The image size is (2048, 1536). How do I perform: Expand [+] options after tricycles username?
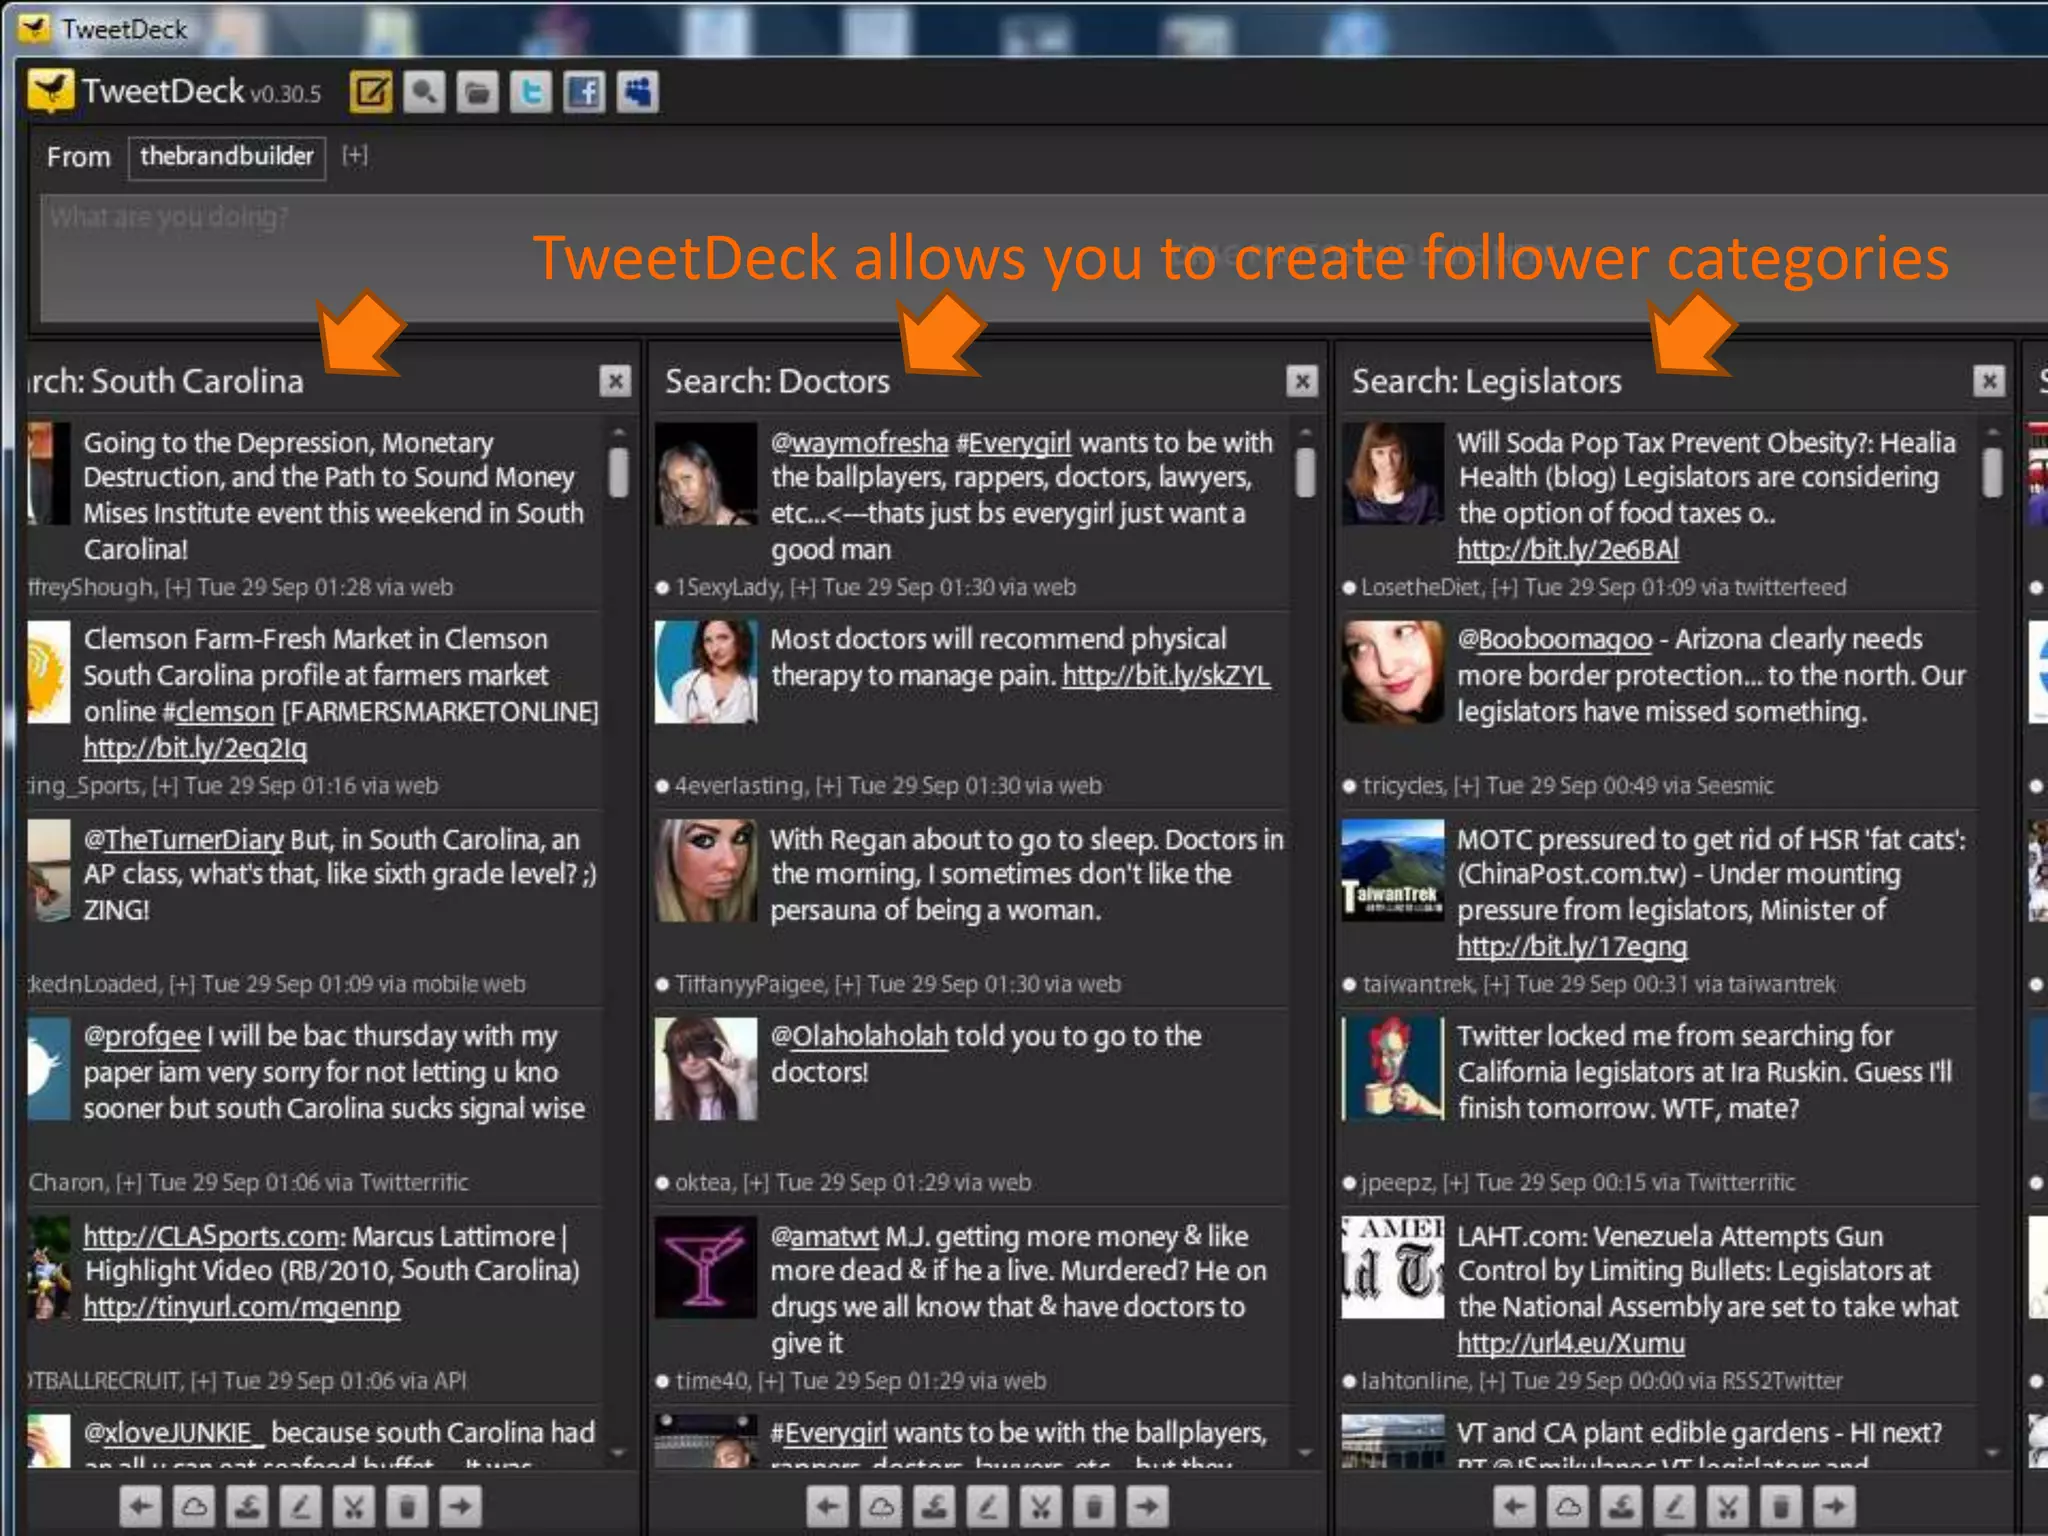tap(1467, 786)
